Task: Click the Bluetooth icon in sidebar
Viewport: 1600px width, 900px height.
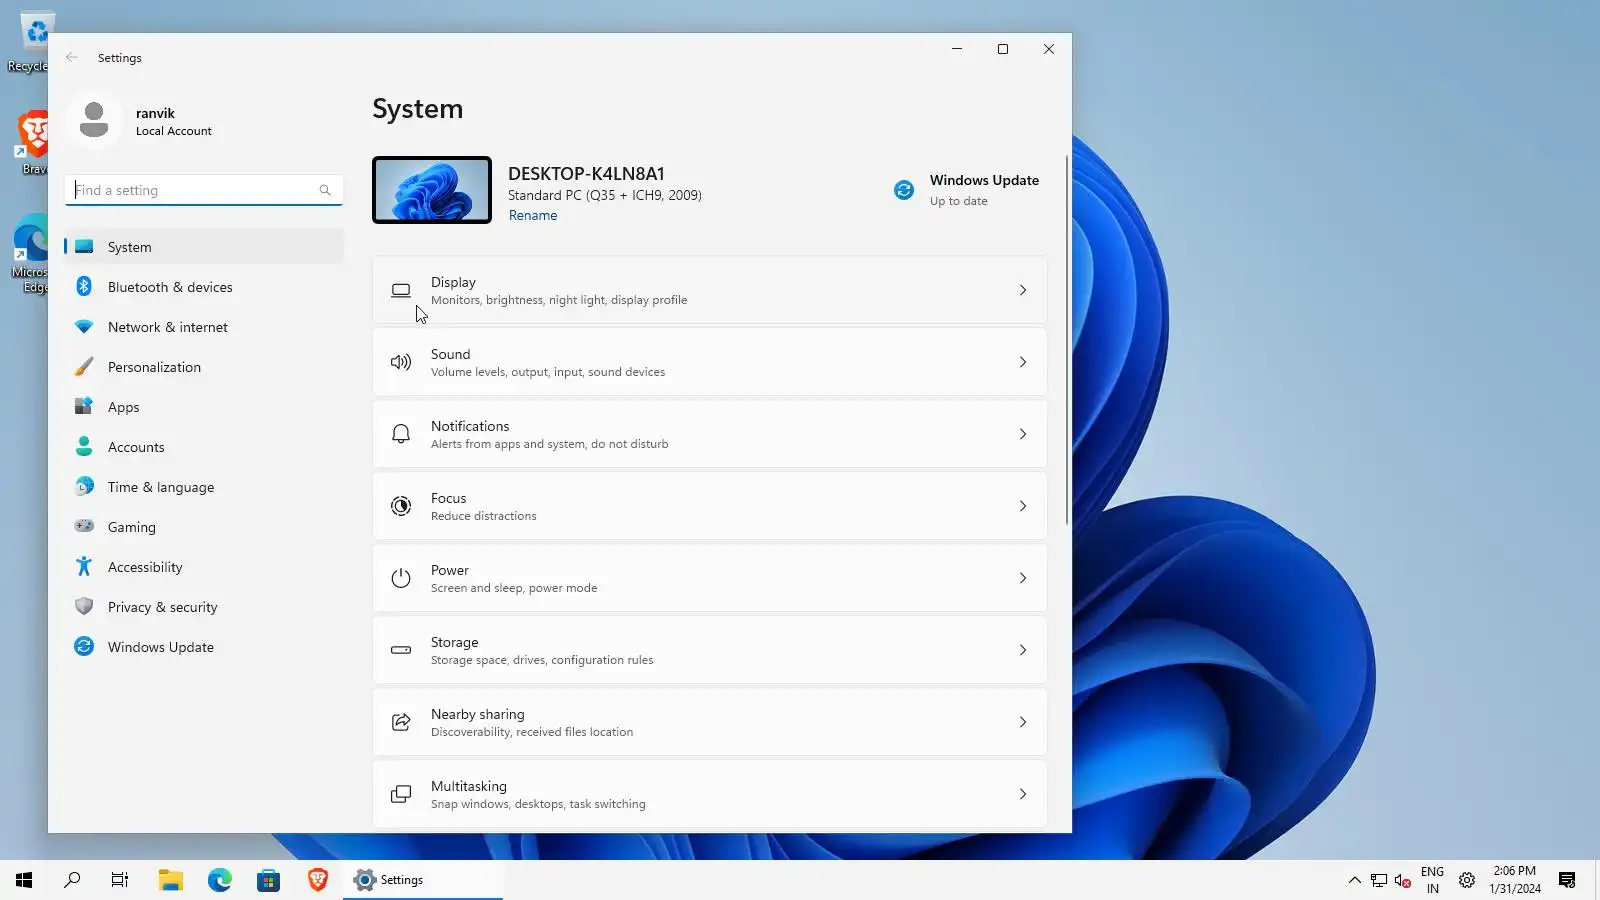Action: click(x=84, y=287)
